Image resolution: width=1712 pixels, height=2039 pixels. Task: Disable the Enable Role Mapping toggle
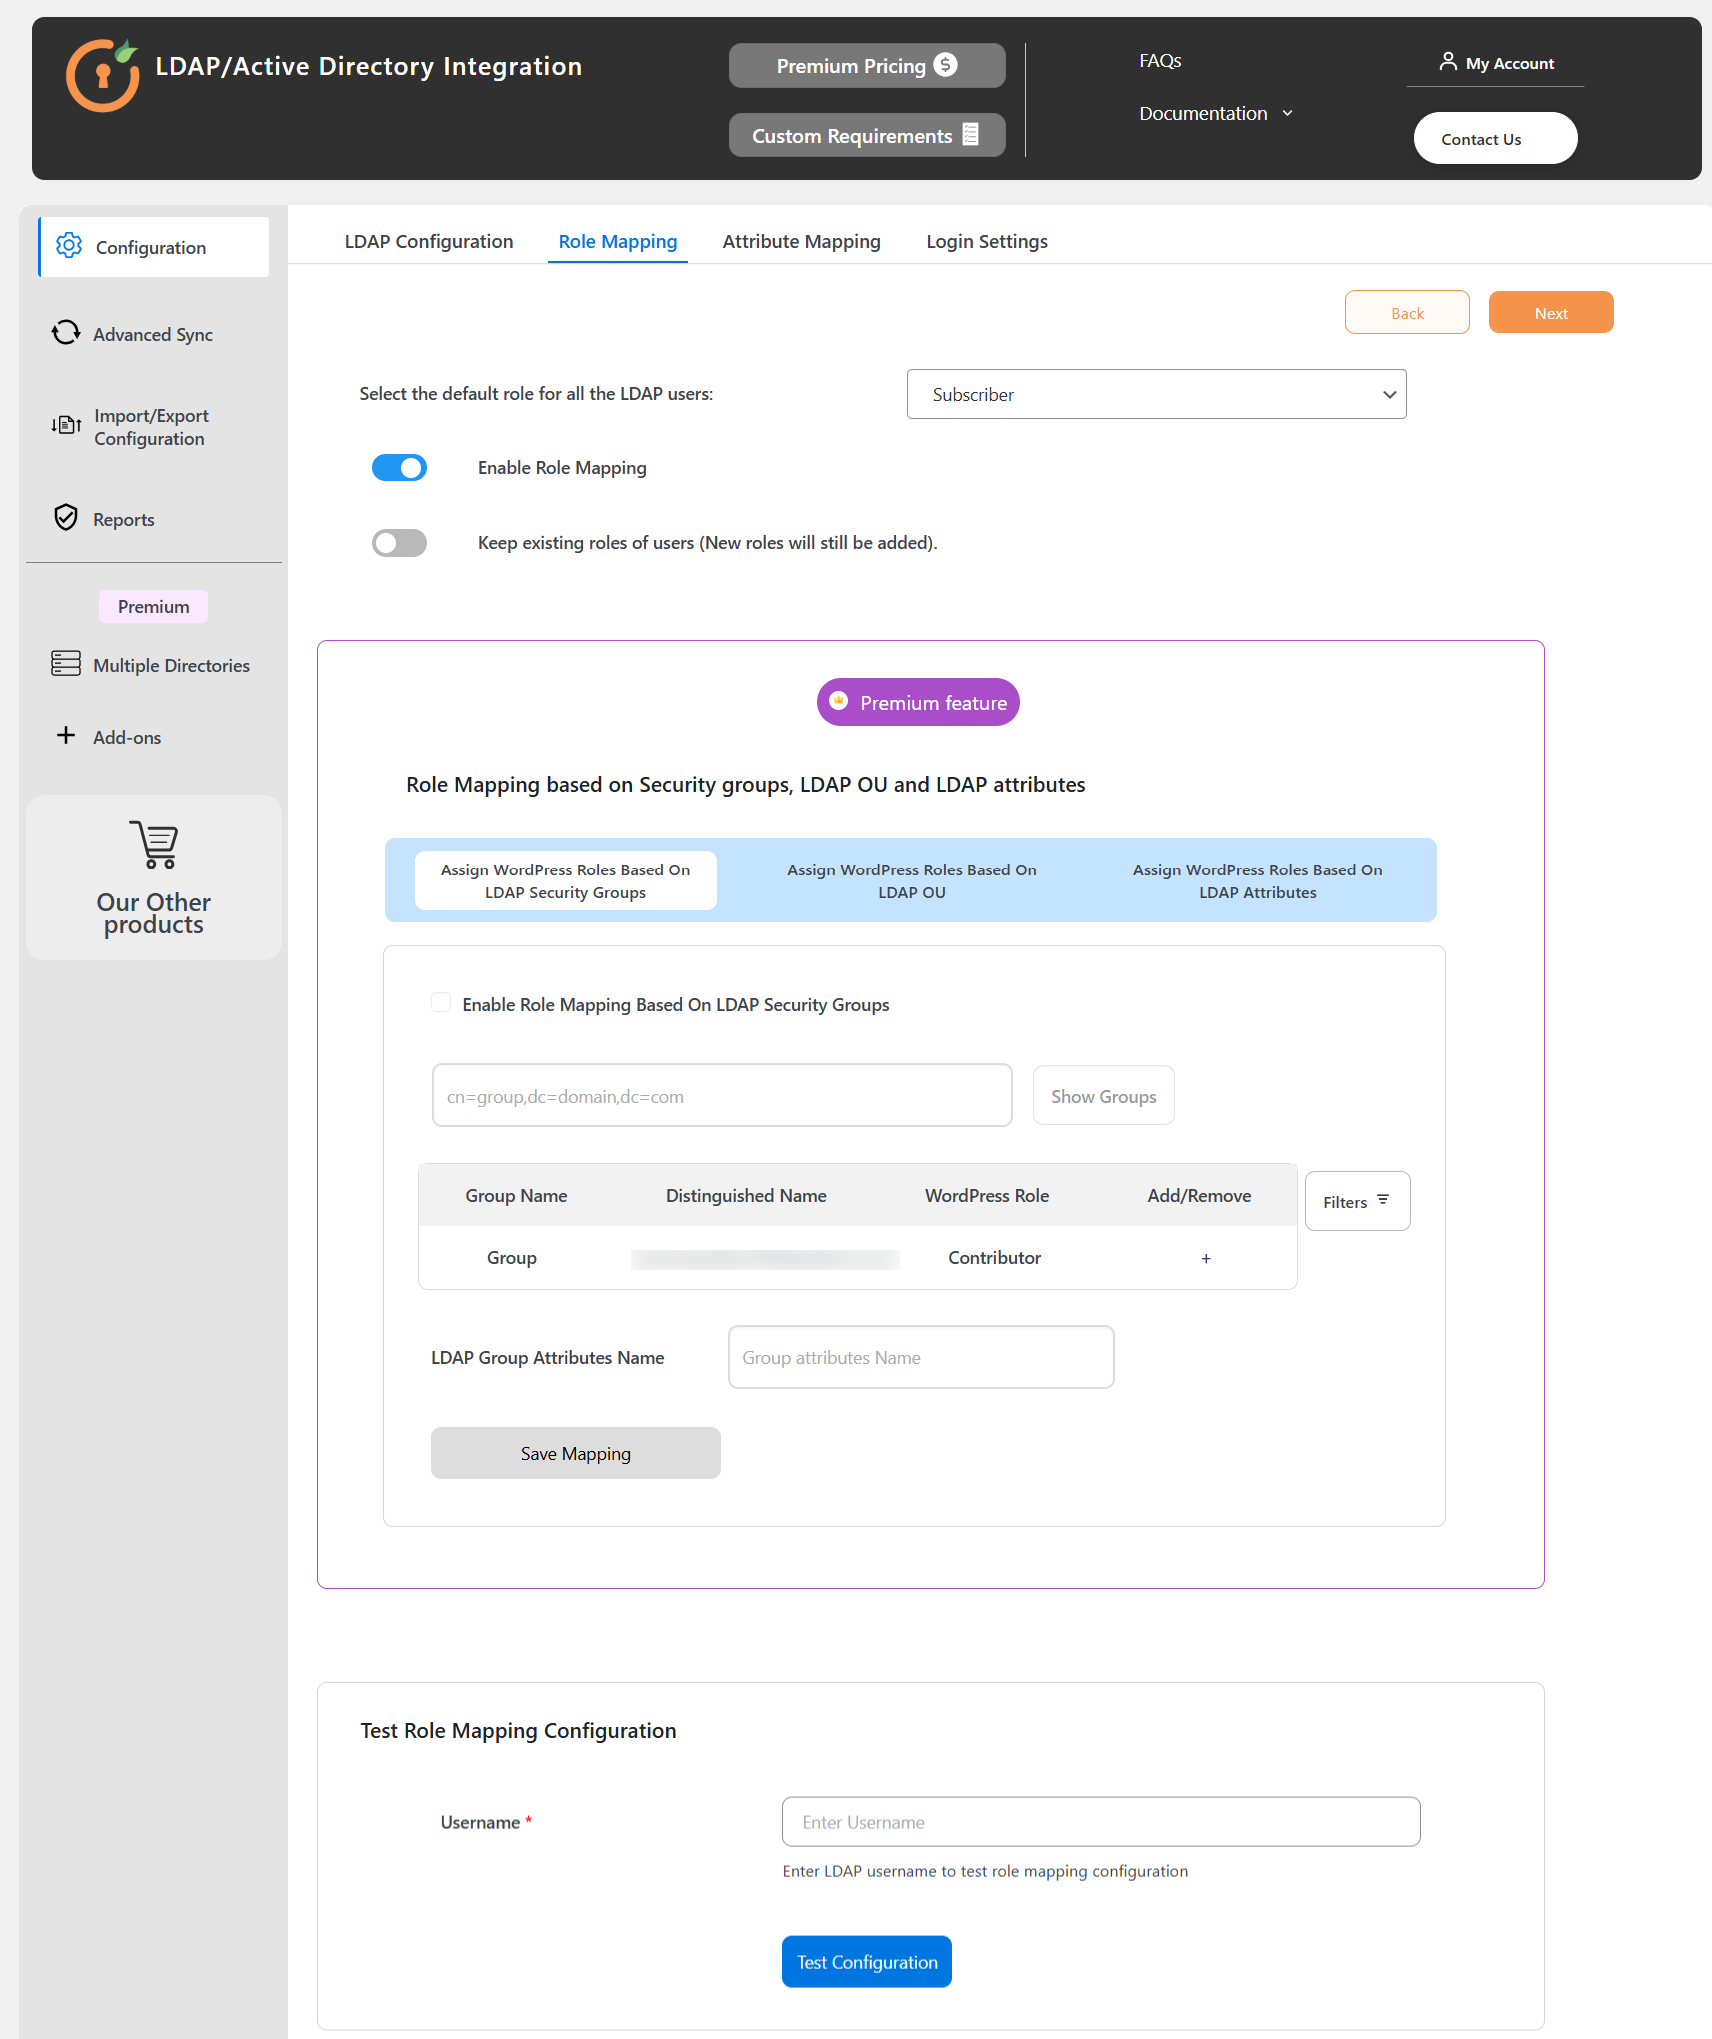click(x=399, y=468)
